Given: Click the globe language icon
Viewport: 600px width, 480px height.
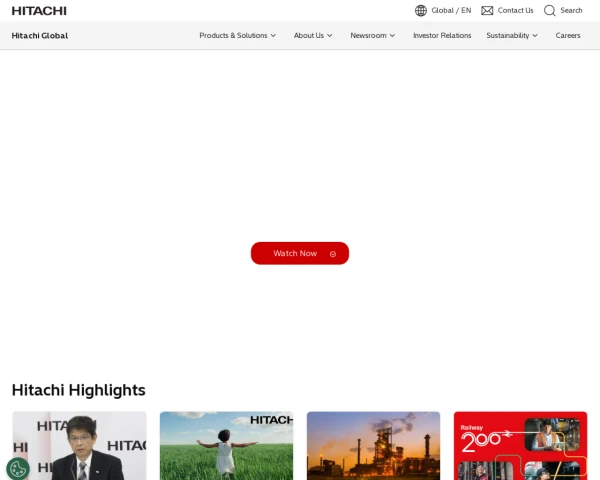Looking at the screenshot, I should tap(421, 11).
